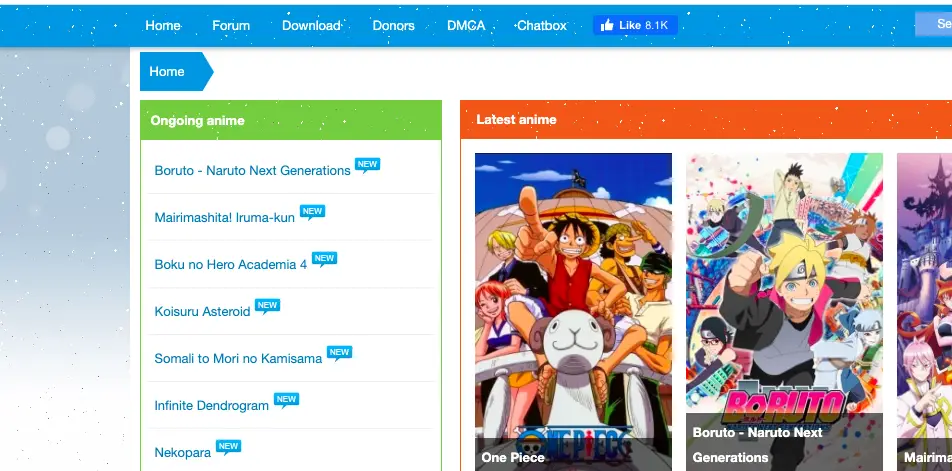Click the Facebook Like 8.1K button

pos(635,25)
